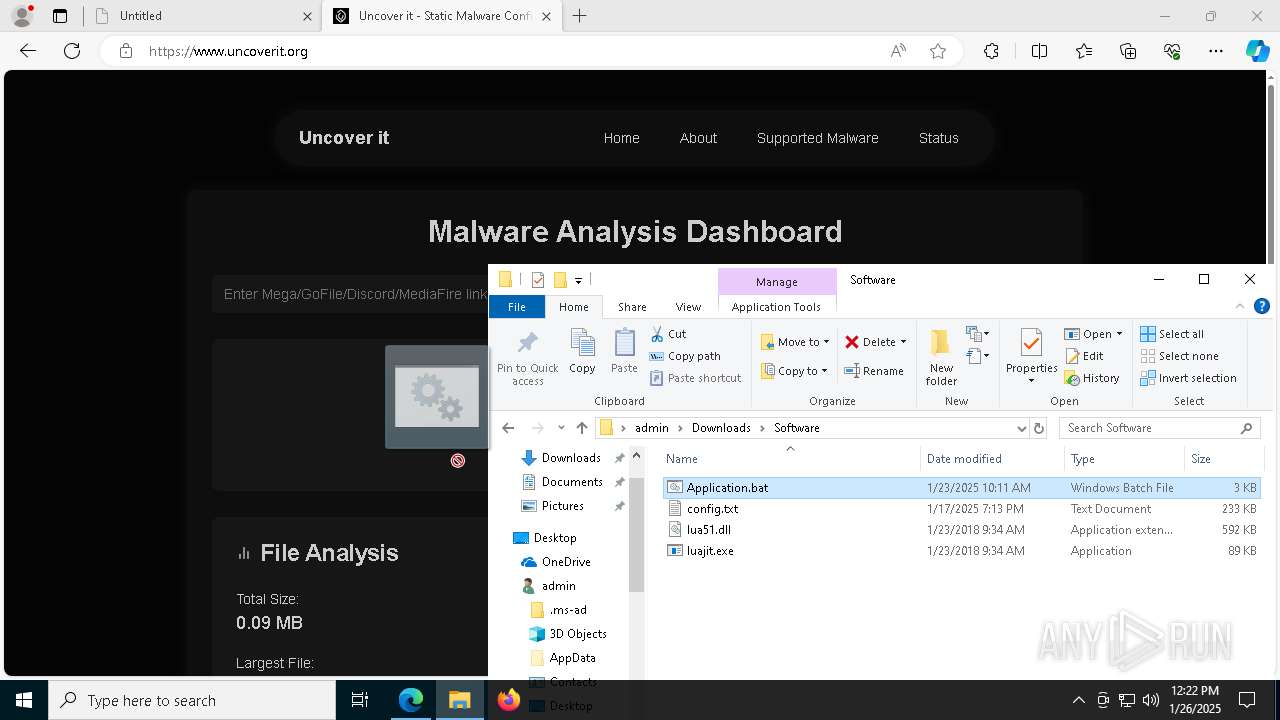Refresh the Uncover it page

(x=72, y=51)
